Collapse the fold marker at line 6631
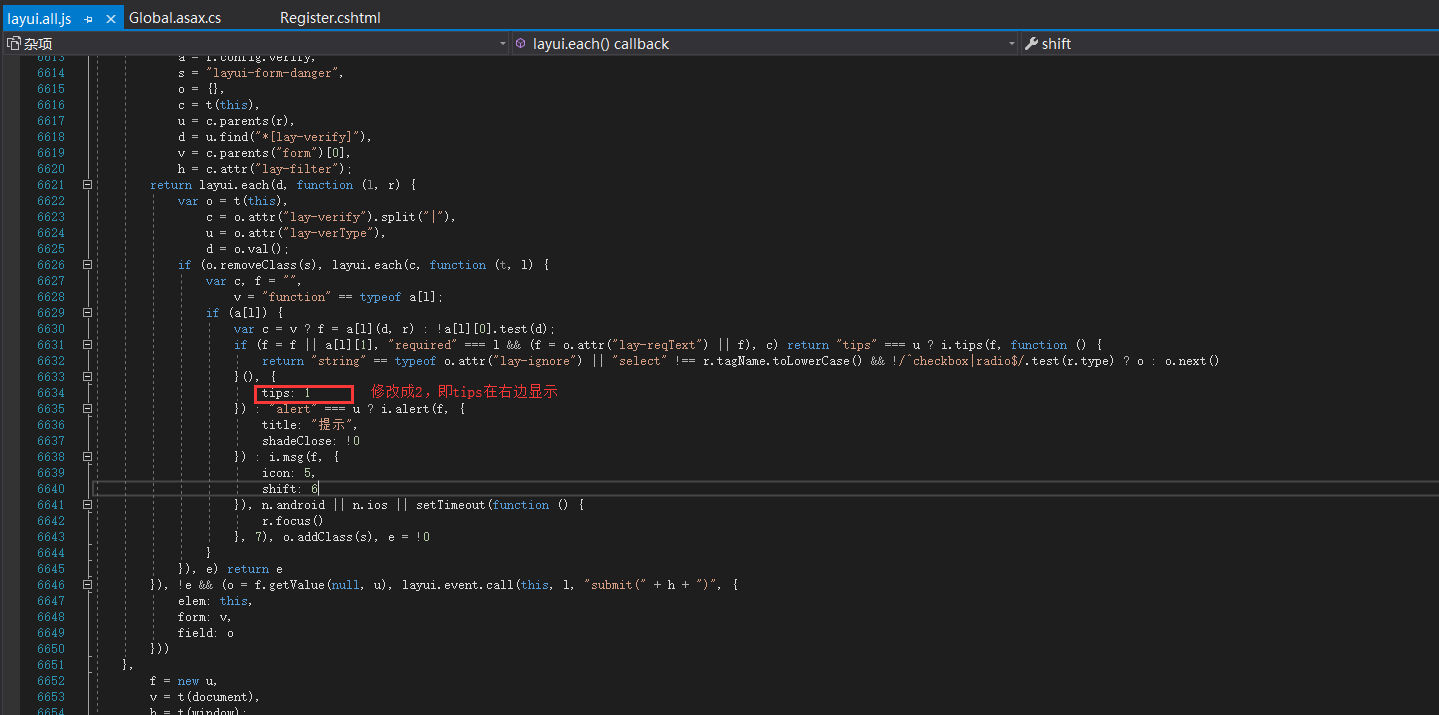This screenshot has height=715, width=1439. 88,344
